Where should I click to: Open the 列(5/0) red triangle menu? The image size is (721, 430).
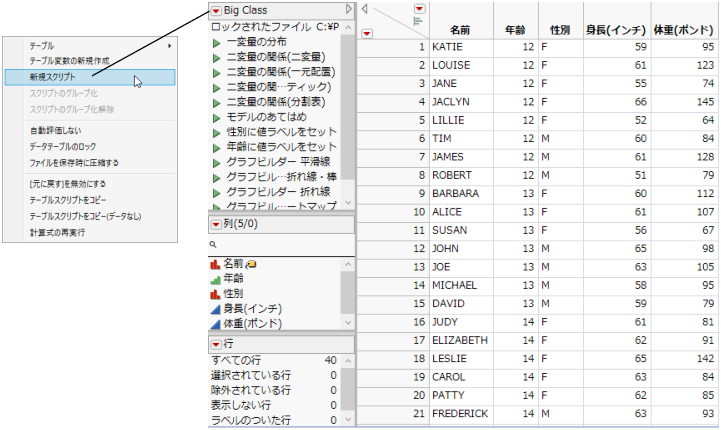click(x=215, y=224)
